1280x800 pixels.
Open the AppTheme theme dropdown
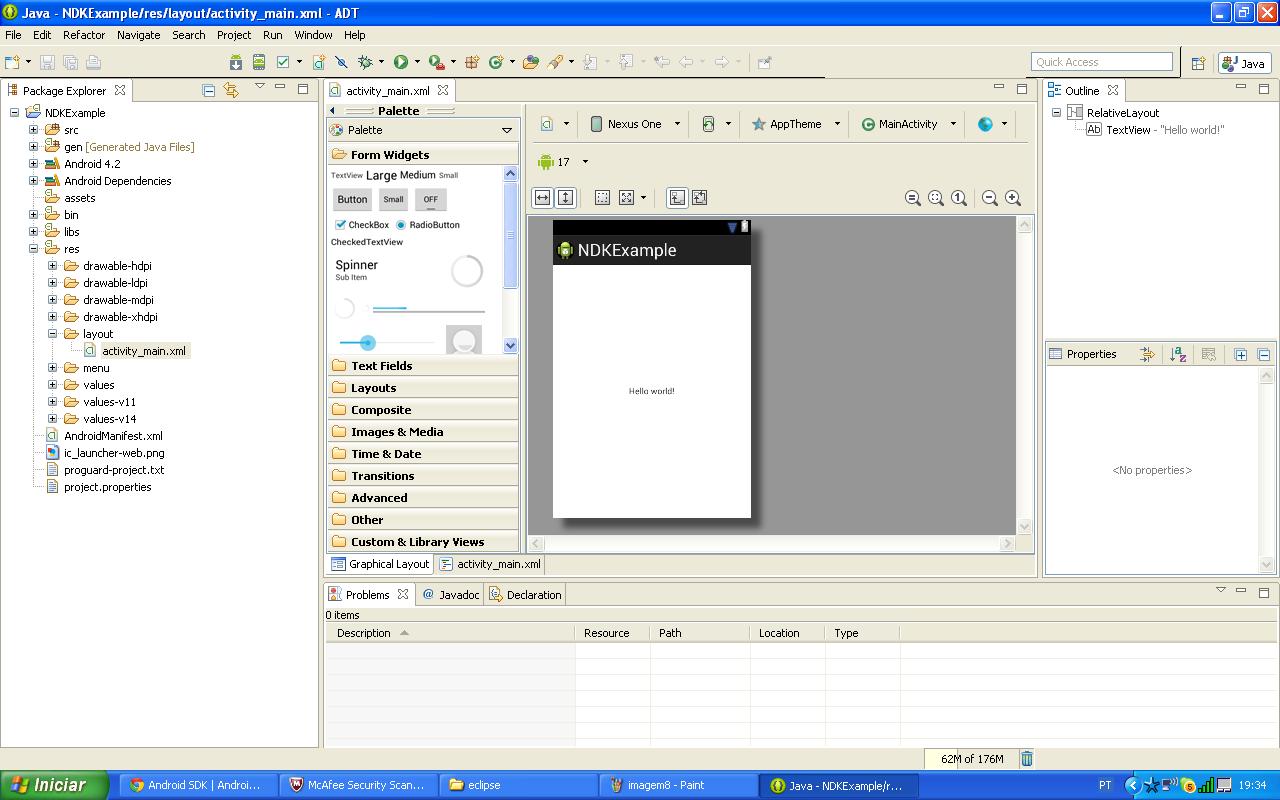click(796, 124)
